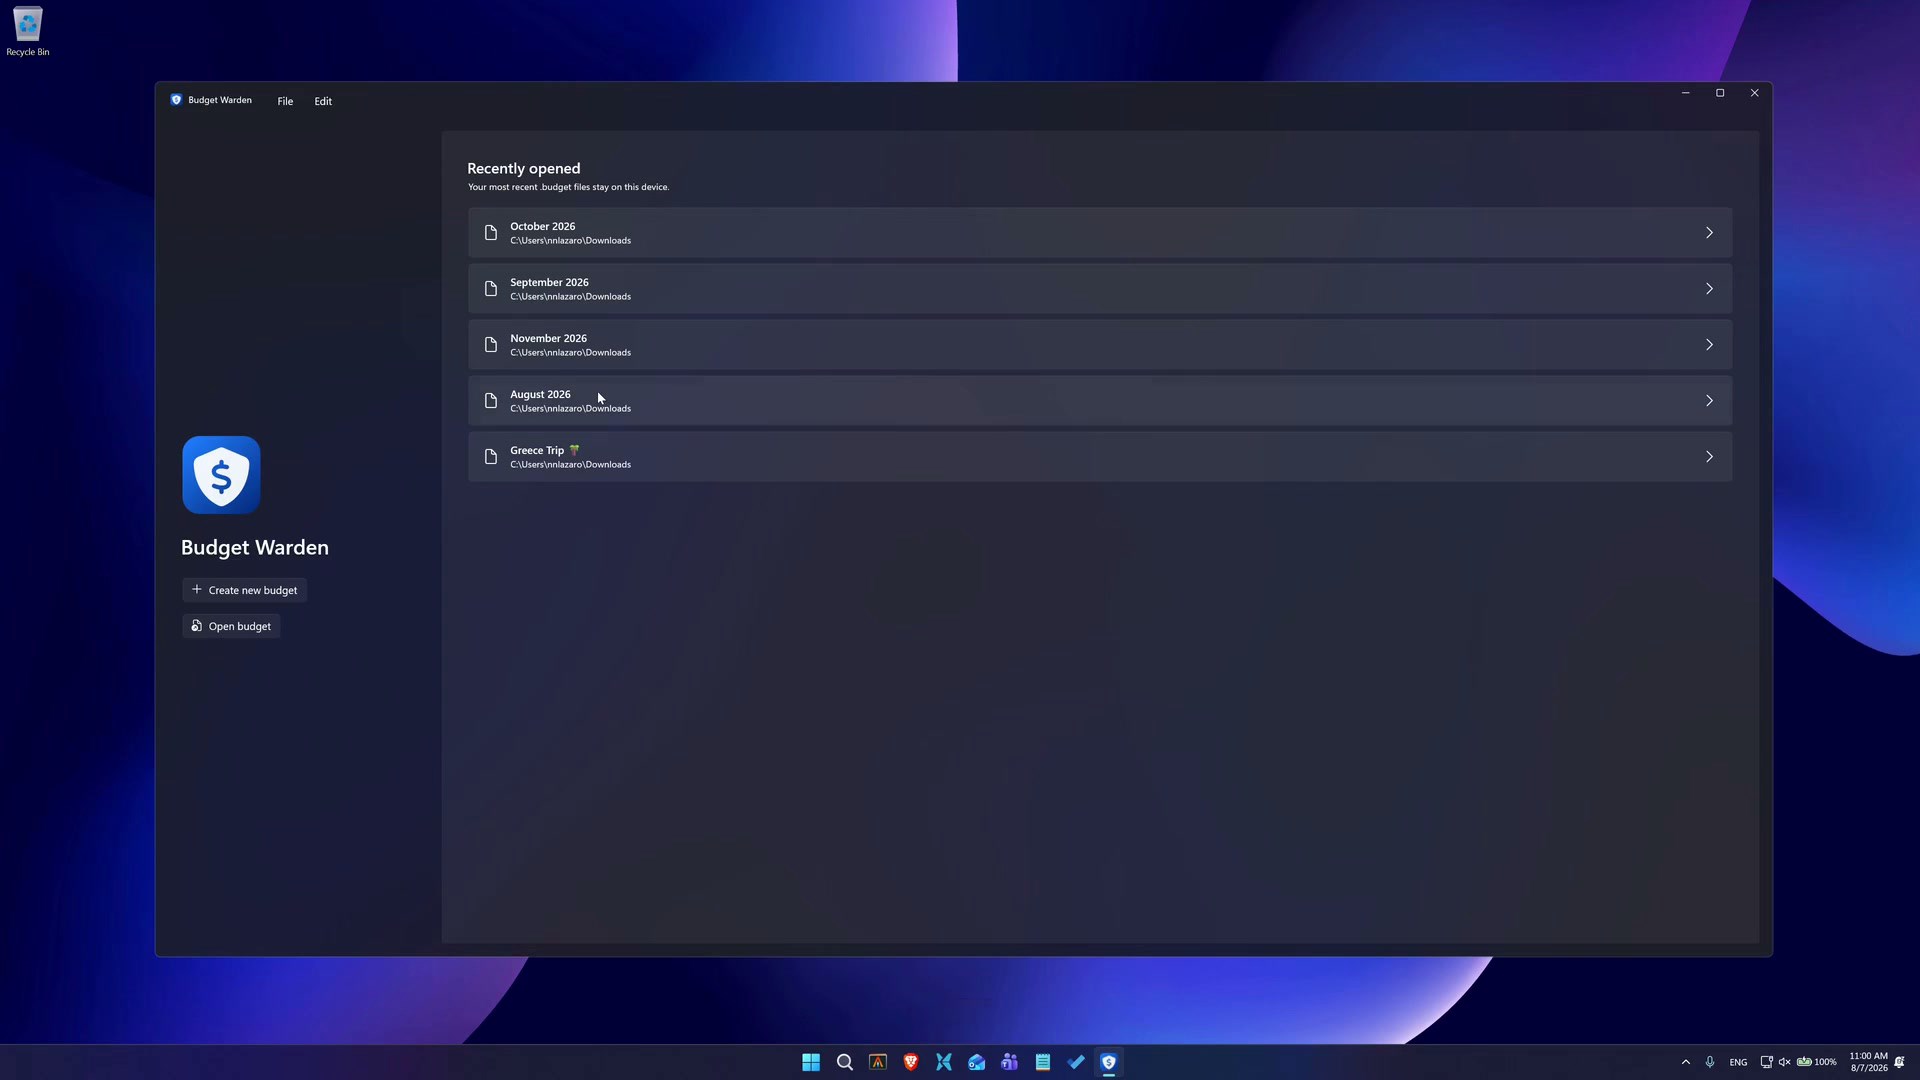
Task: Click the chevron arrow on Greece Trip row
Action: [1709, 457]
